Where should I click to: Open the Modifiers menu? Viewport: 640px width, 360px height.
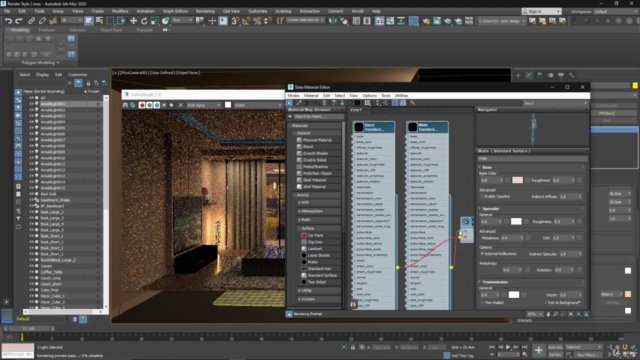pyautogui.click(x=120, y=11)
